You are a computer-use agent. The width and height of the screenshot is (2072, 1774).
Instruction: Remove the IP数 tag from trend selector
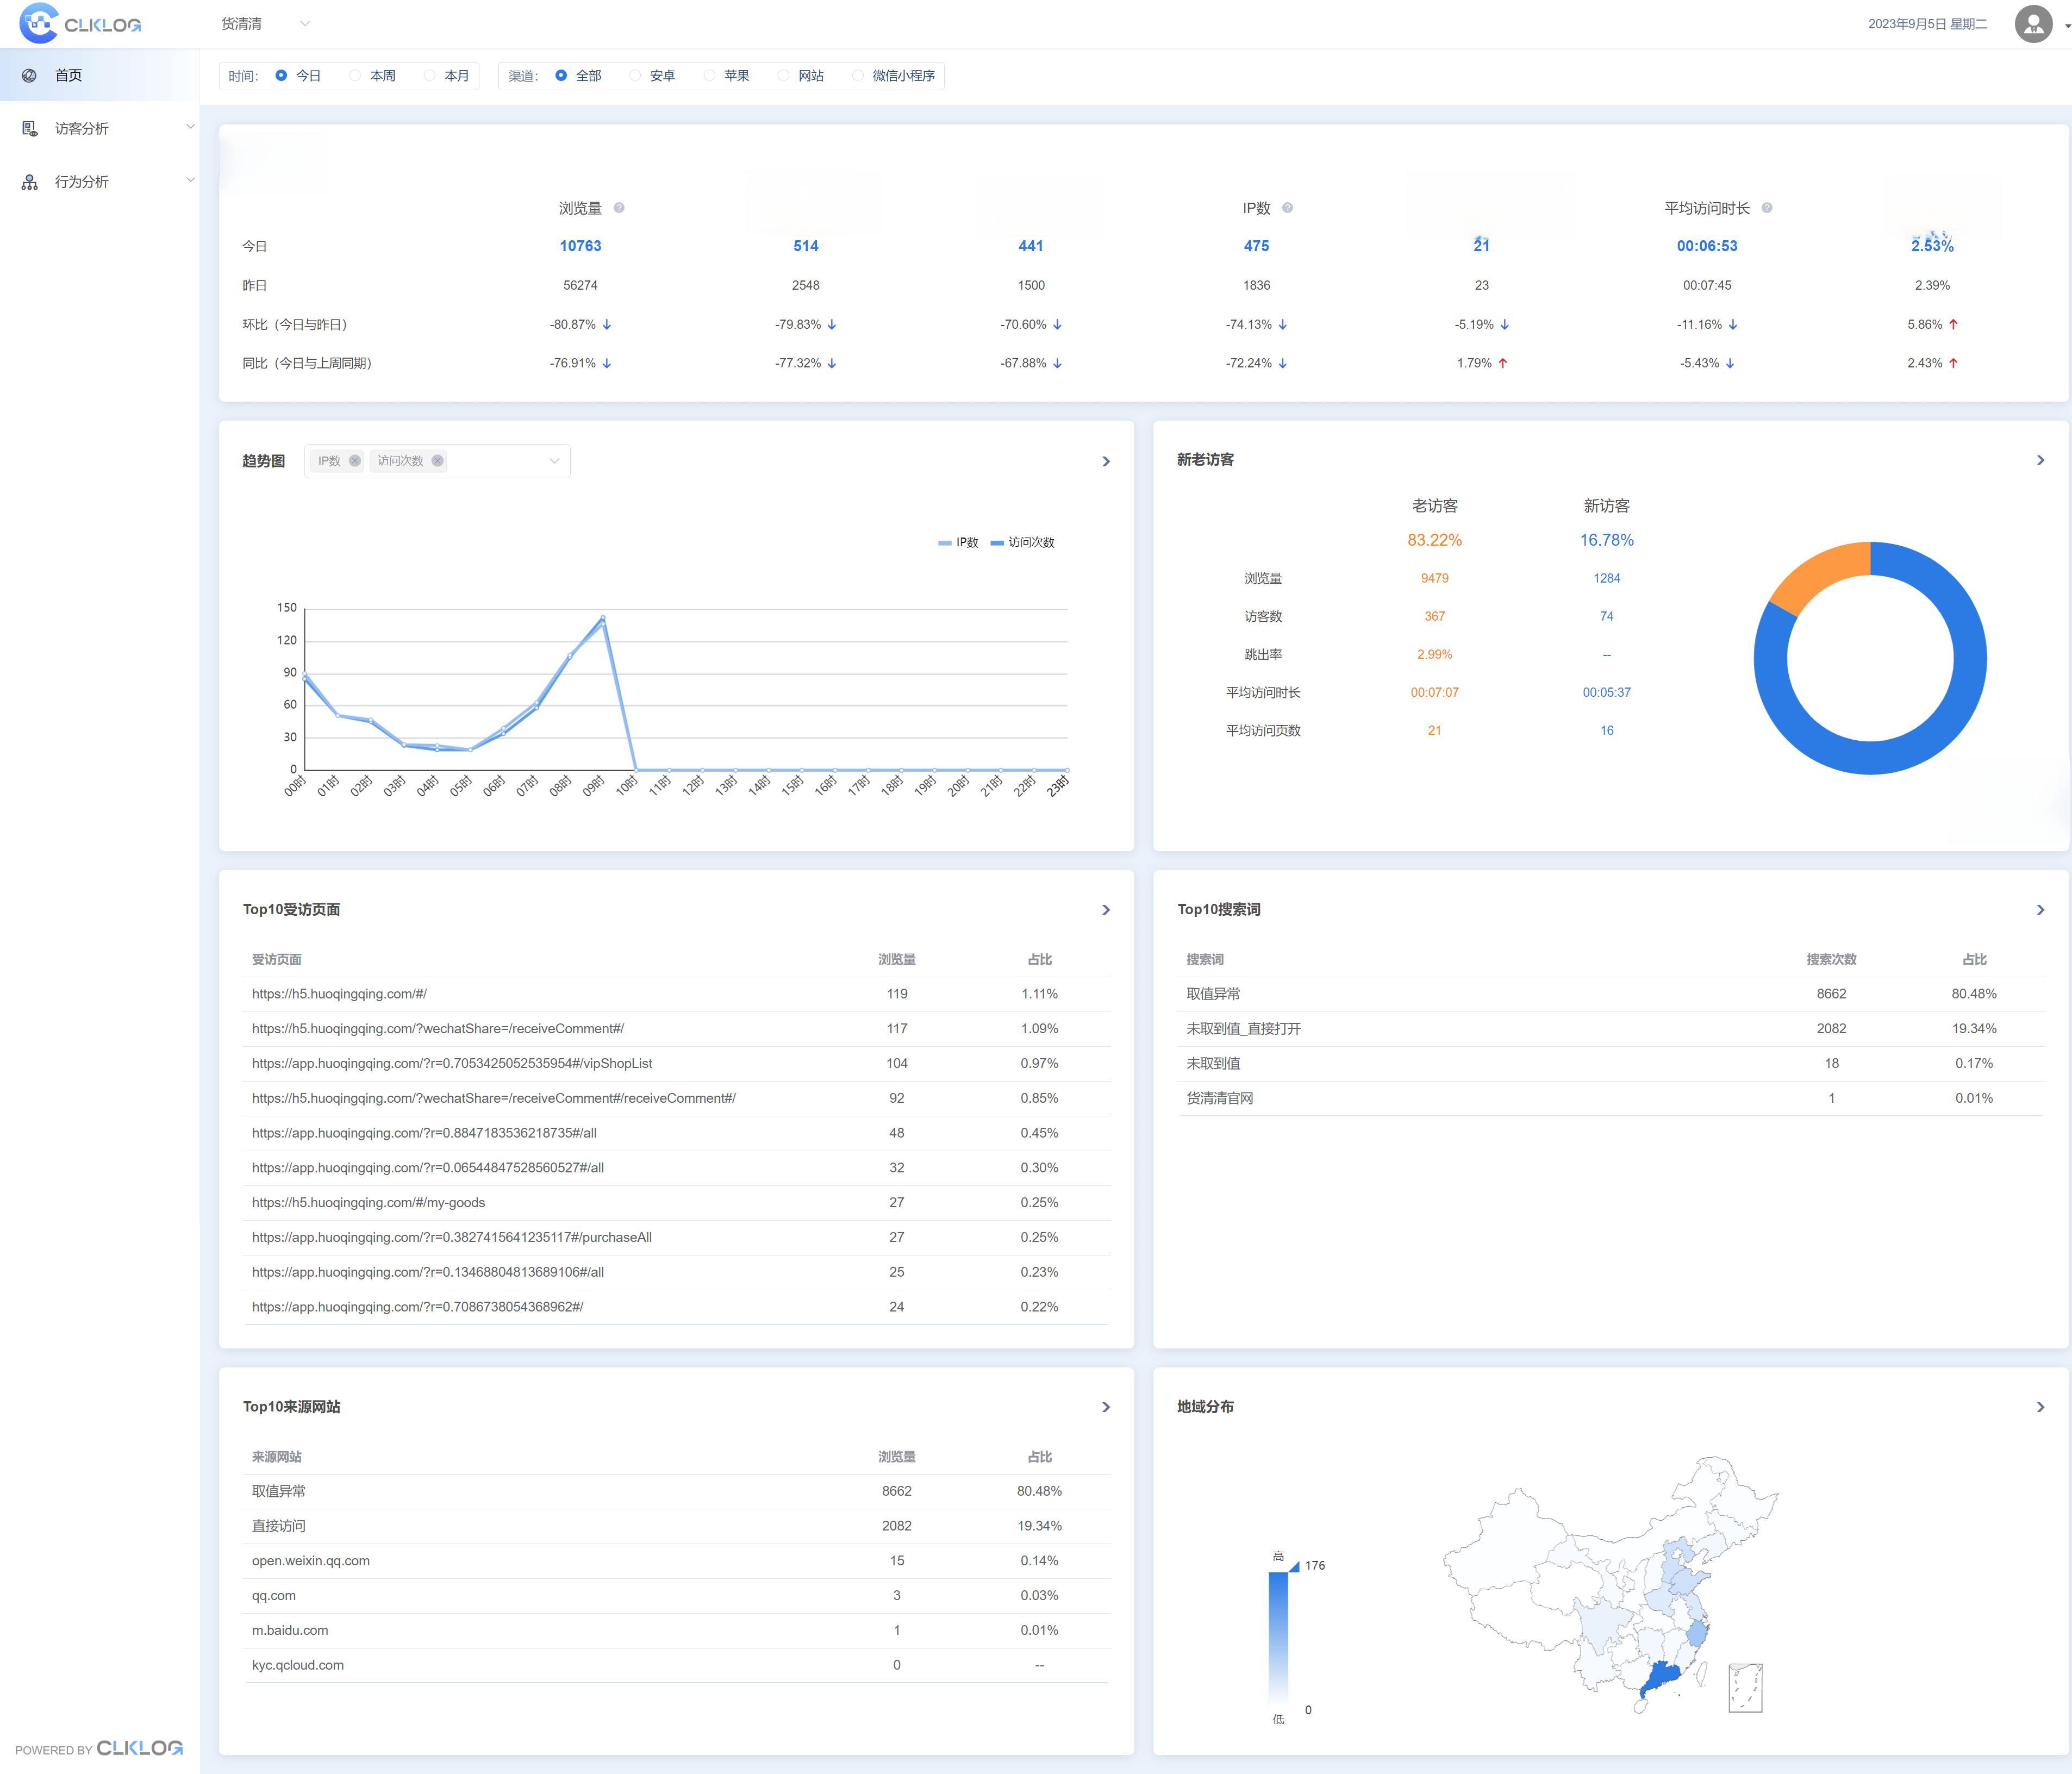(x=354, y=461)
